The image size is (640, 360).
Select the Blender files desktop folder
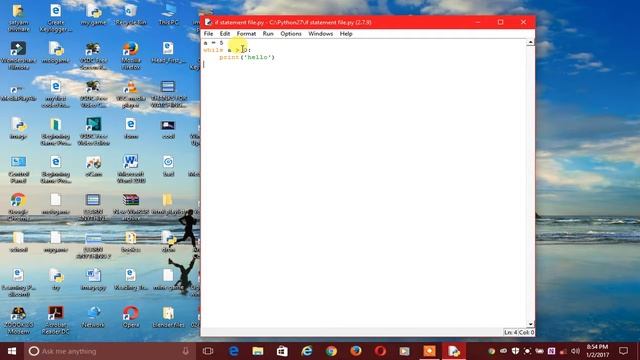[168, 317]
